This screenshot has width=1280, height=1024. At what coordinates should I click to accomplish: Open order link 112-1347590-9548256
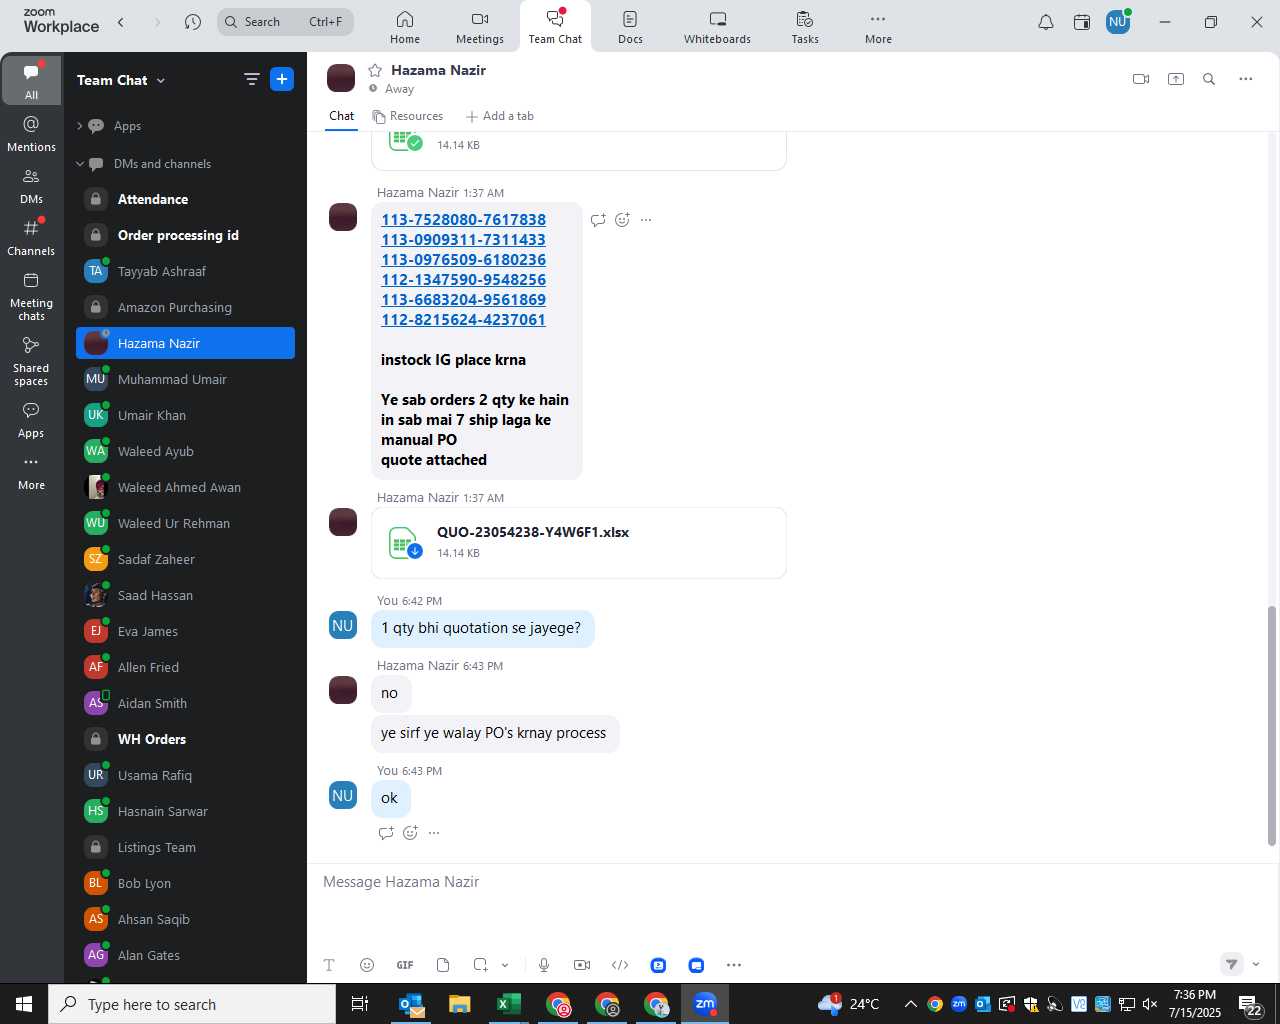click(463, 280)
